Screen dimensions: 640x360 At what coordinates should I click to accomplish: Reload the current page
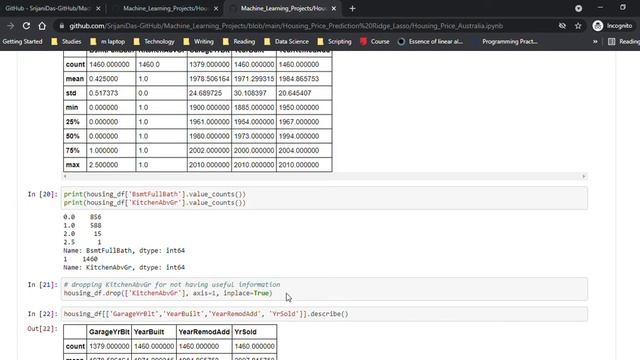(27, 26)
